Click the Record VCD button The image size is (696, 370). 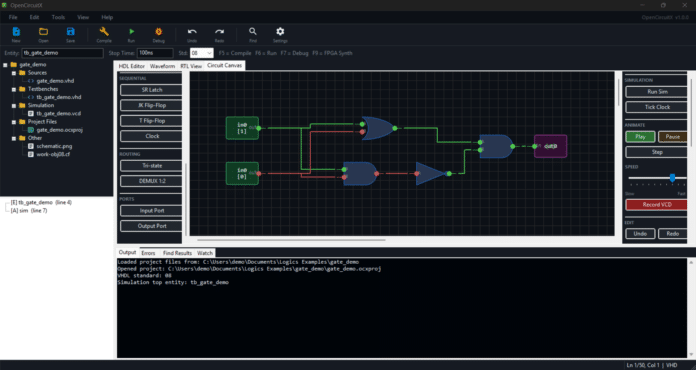tap(657, 205)
